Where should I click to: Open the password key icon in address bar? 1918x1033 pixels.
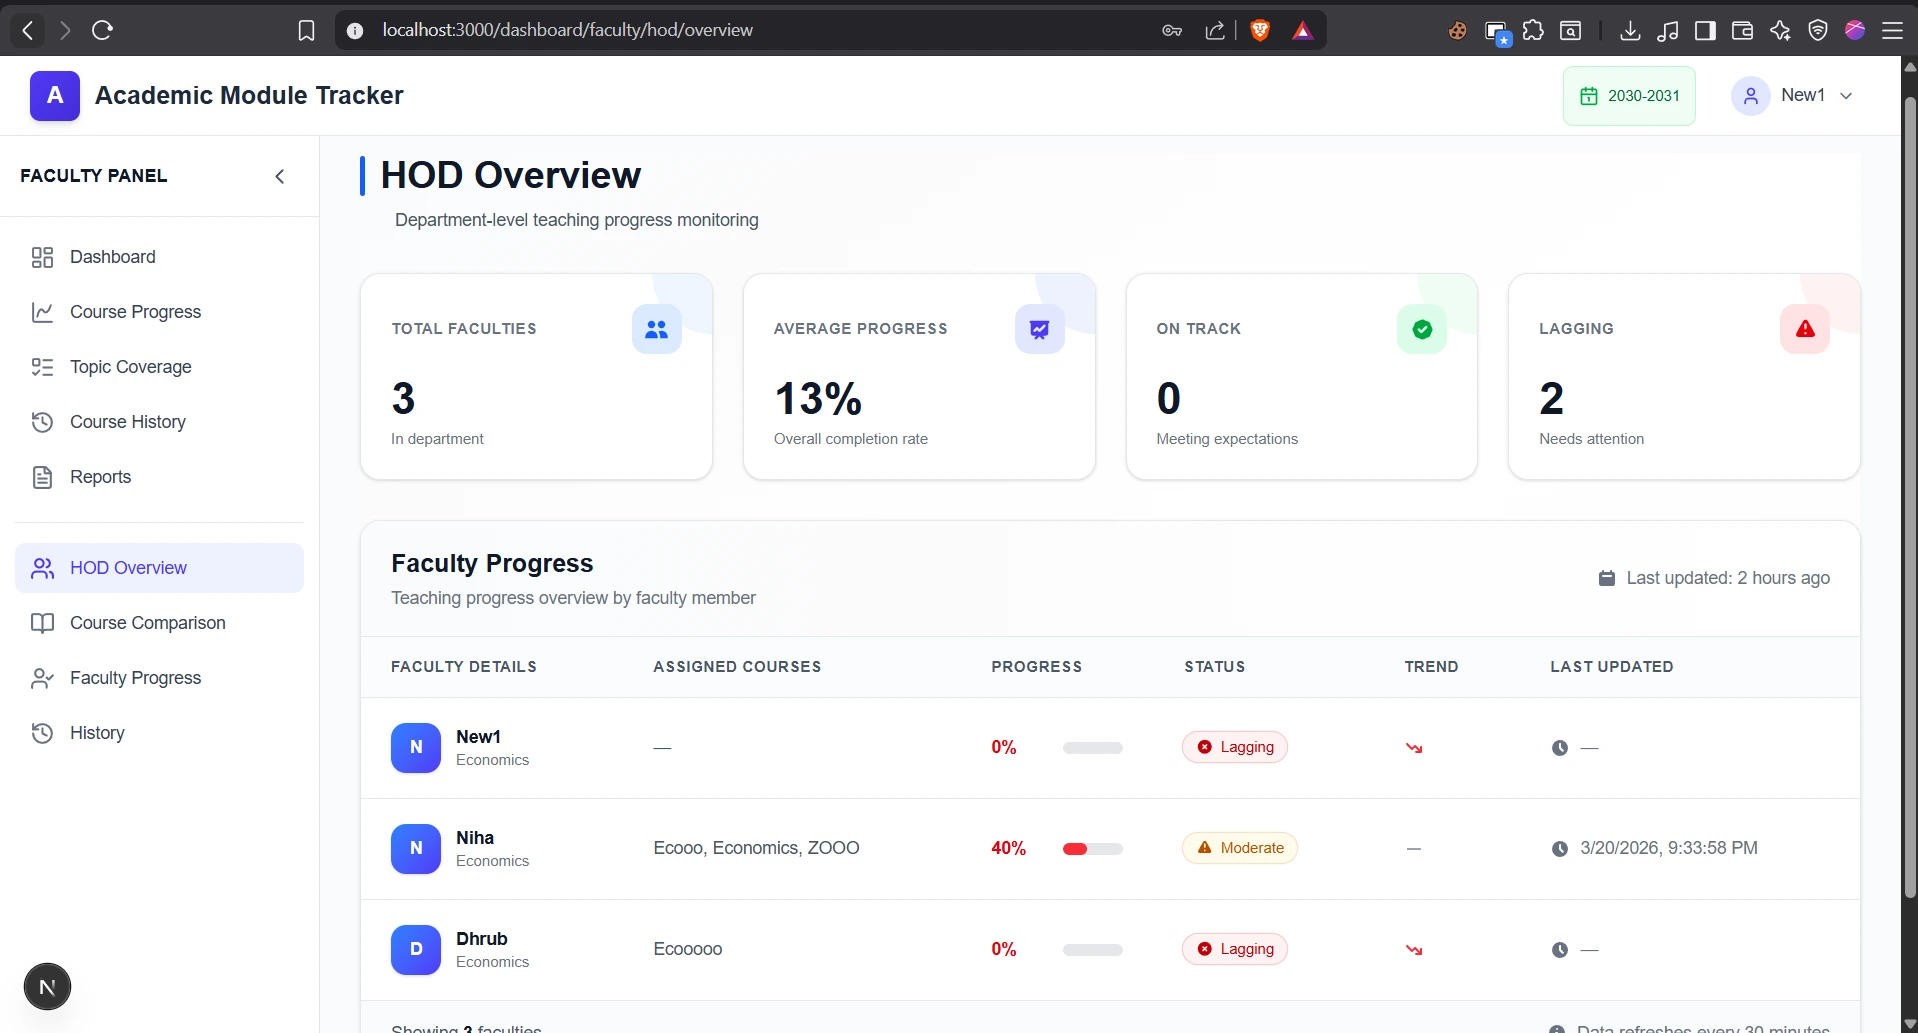tap(1172, 30)
